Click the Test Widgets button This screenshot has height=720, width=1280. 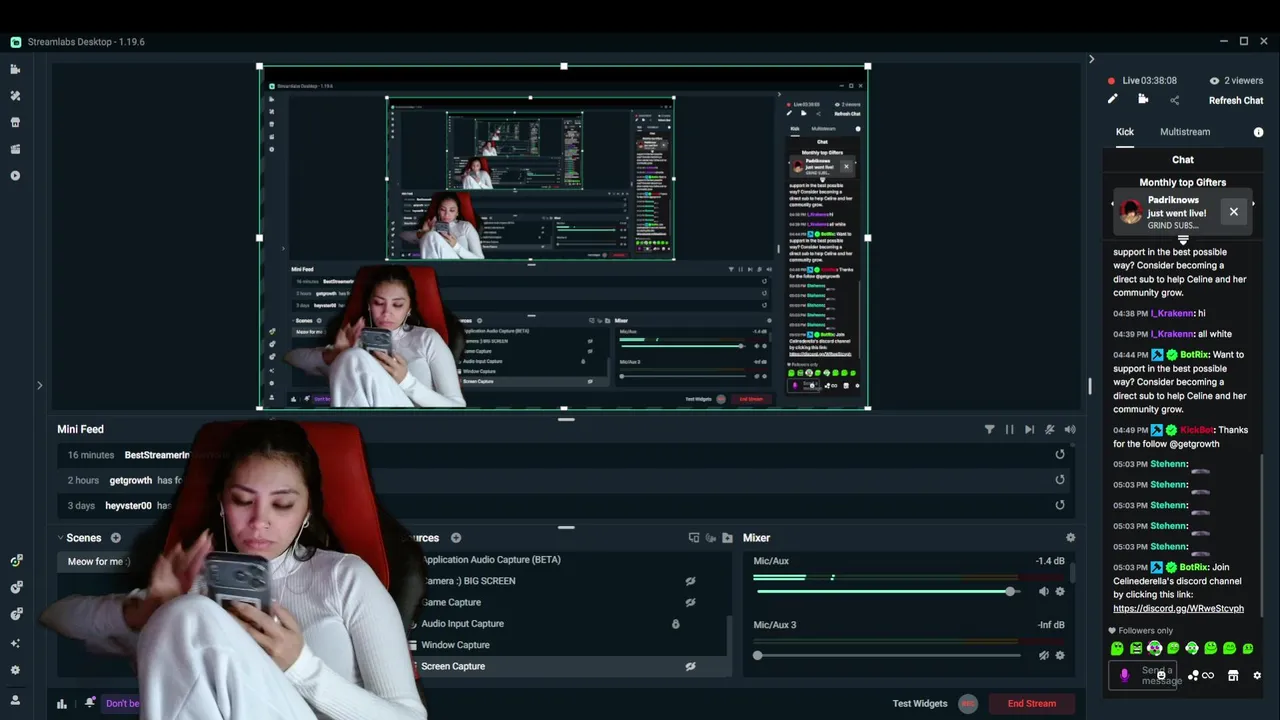click(x=920, y=703)
